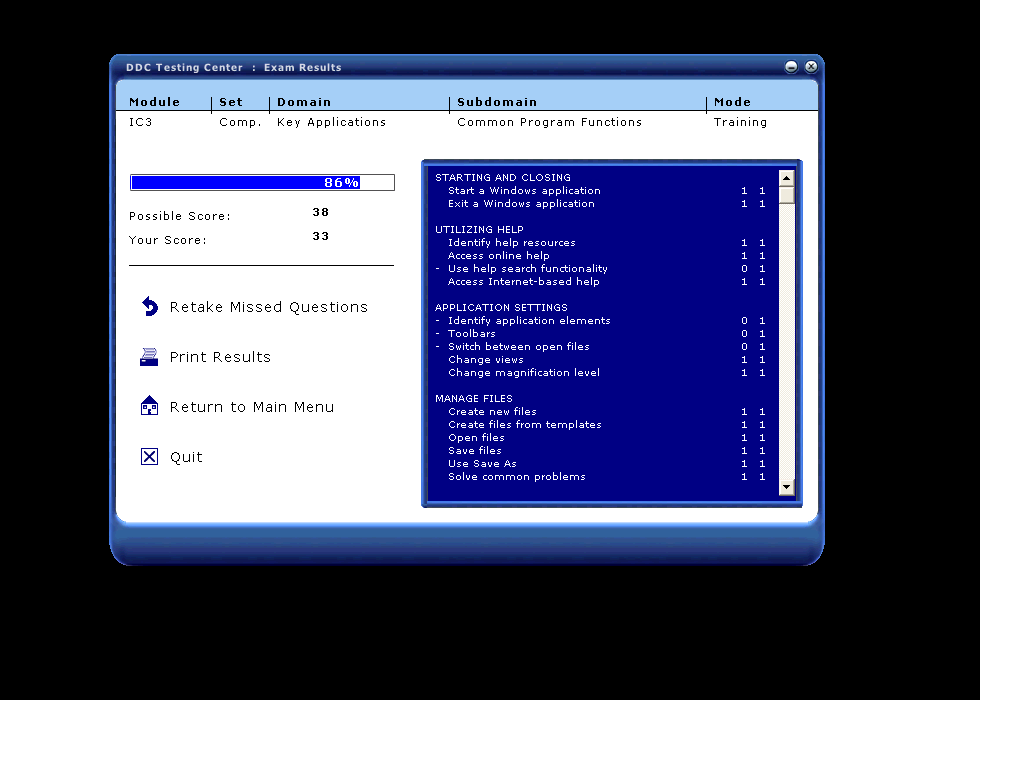Click the UTILIZING HELP heading
1024x768 pixels.
pyautogui.click(x=479, y=230)
